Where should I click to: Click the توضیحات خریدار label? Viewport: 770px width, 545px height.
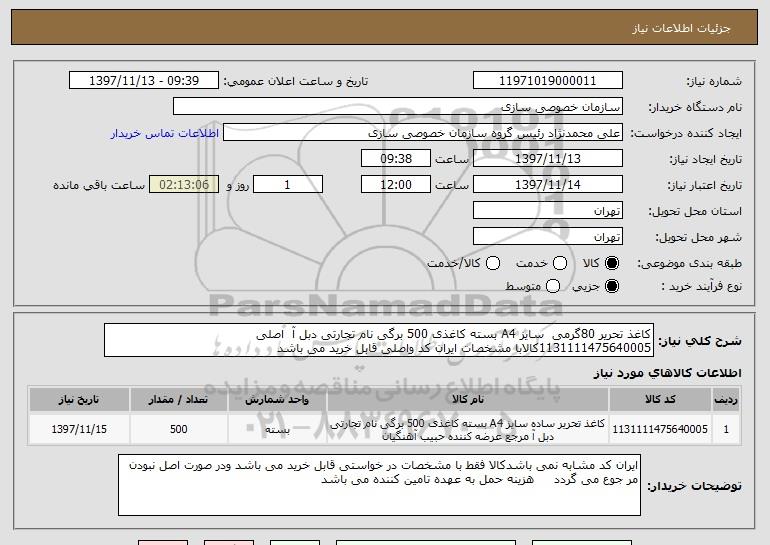[694, 486]
